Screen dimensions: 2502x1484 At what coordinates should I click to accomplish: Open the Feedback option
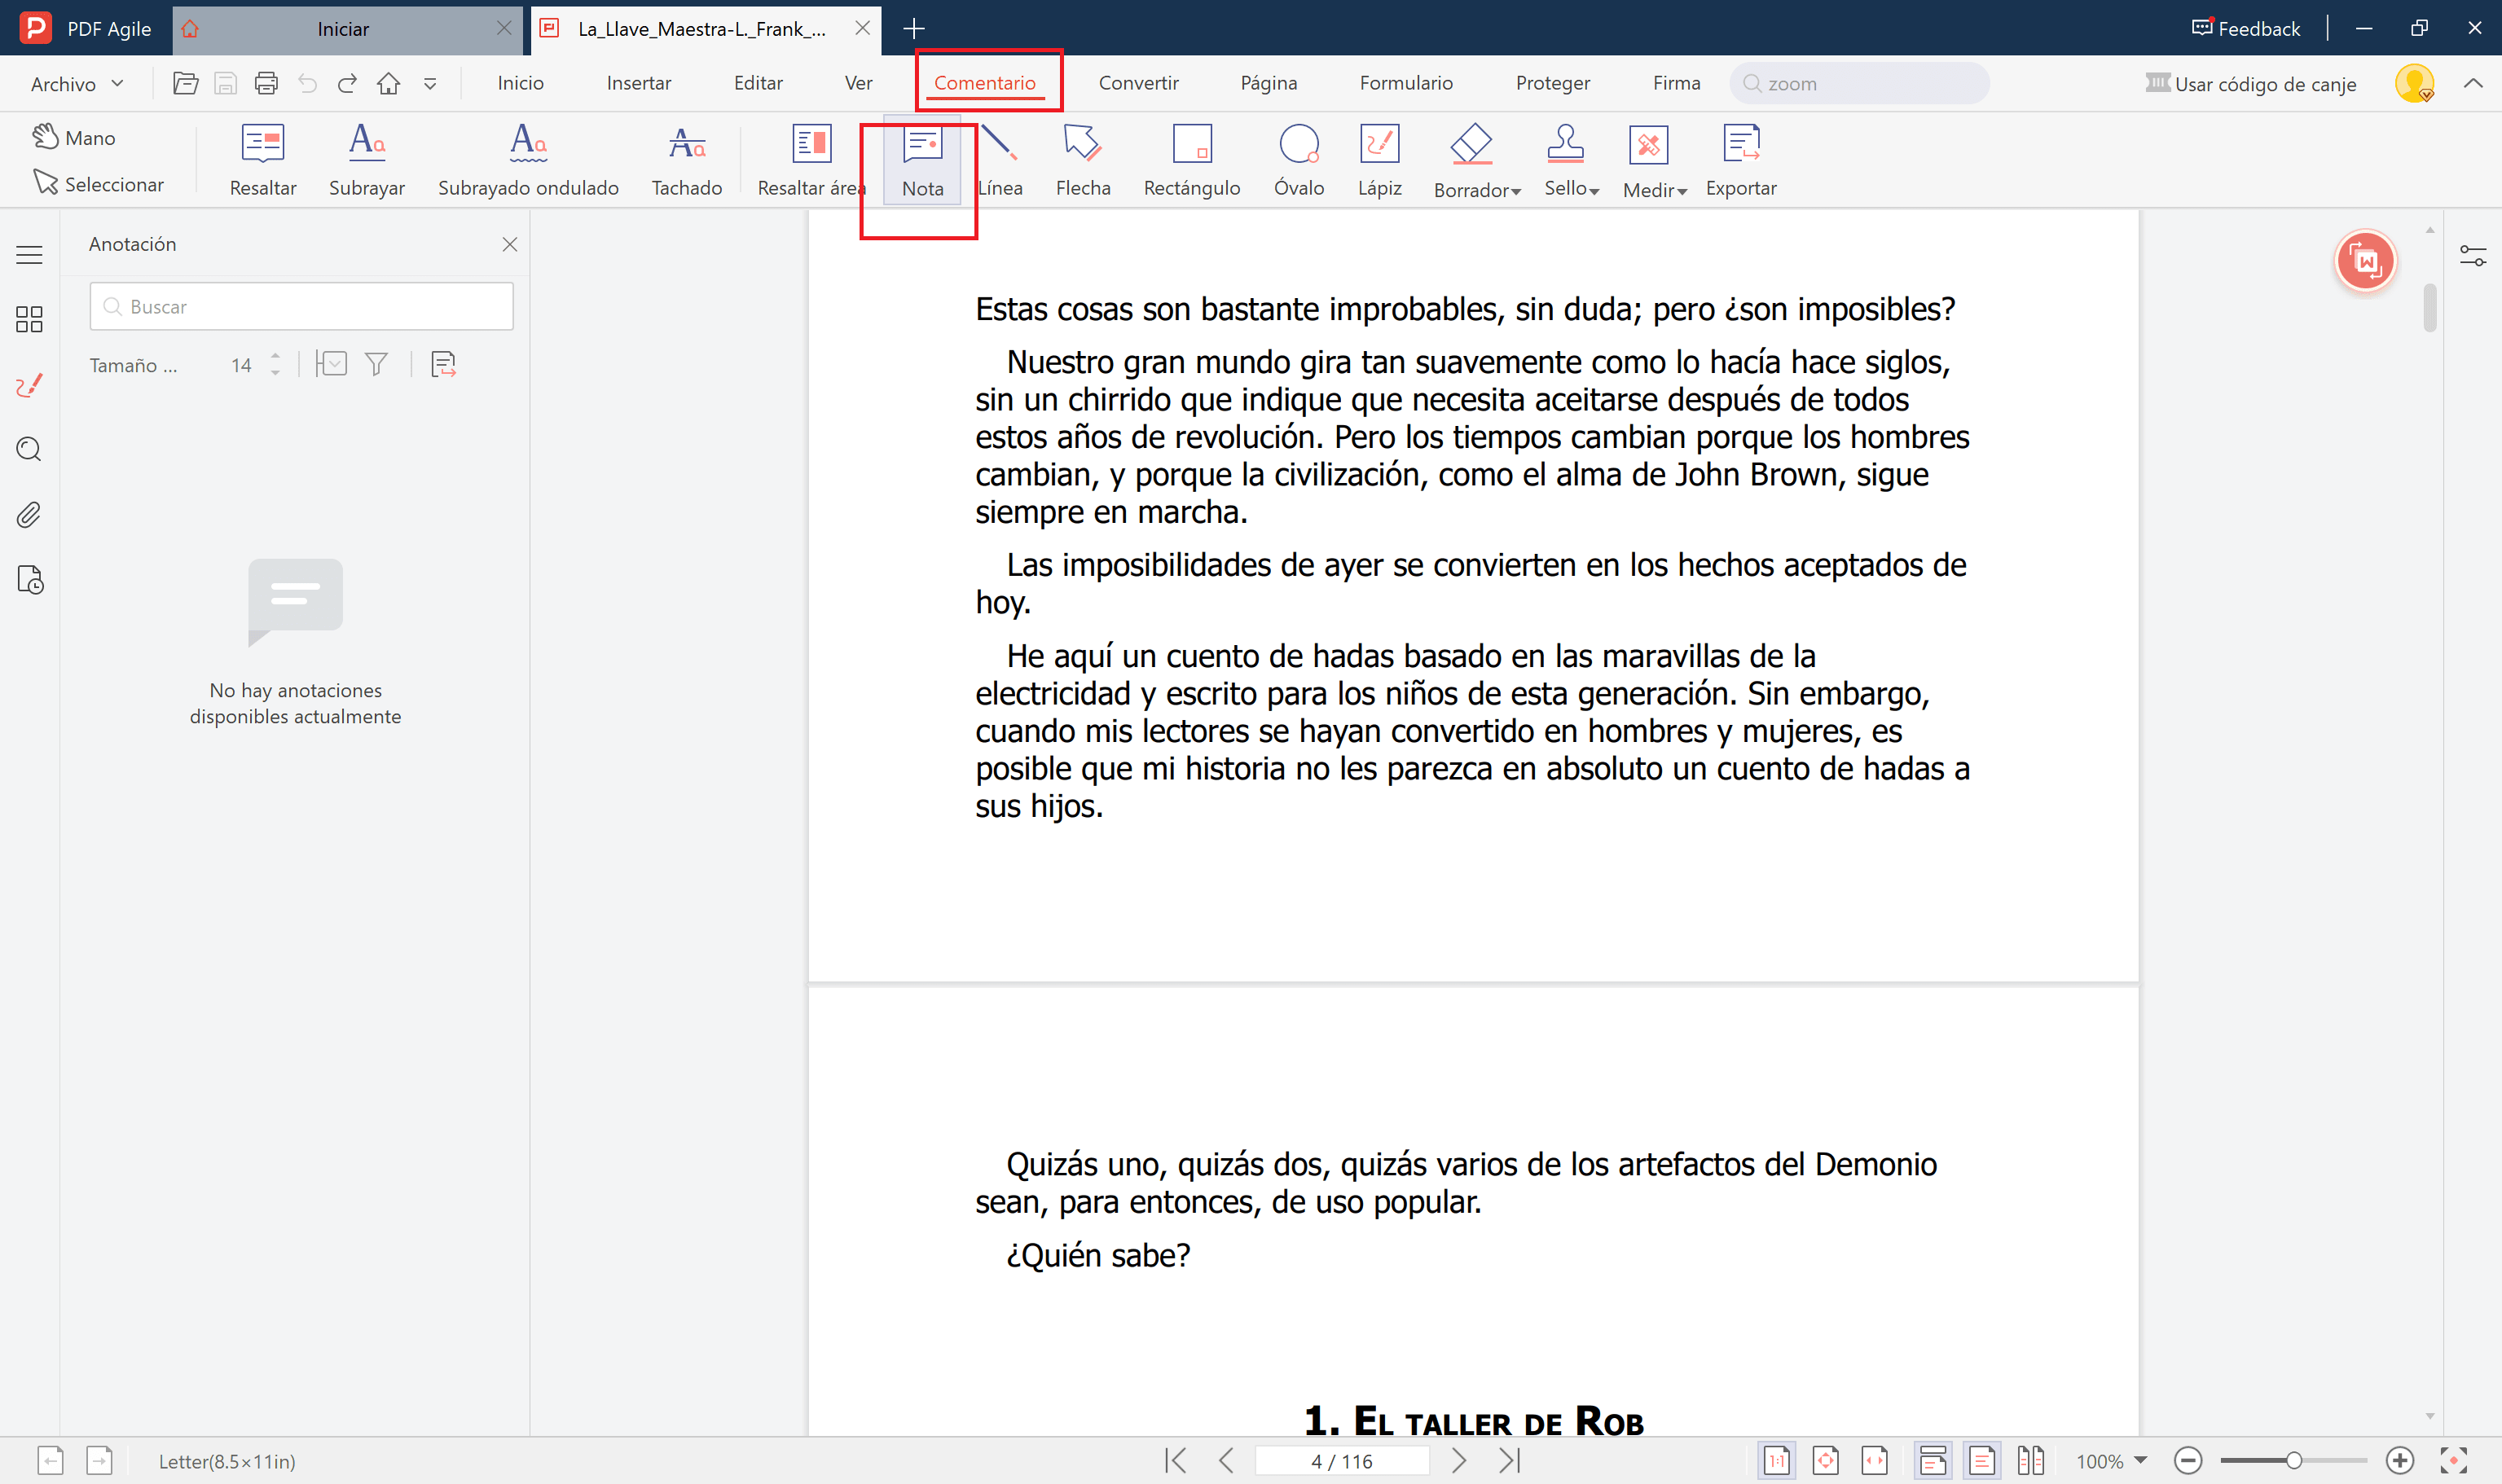[x=2245, y=28]
